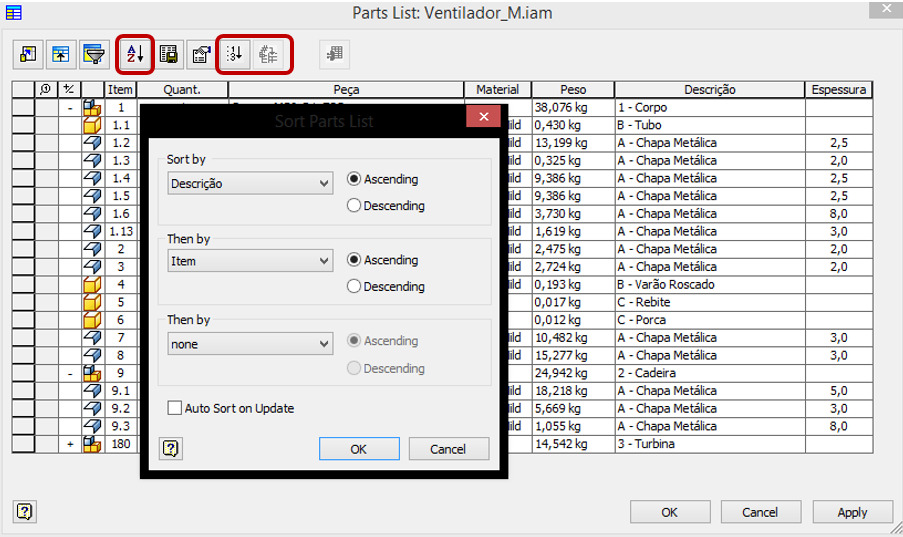Click the '3 - Turbina' description cell
The width and height of the screenshot is (903, 537).
[710, 444]
